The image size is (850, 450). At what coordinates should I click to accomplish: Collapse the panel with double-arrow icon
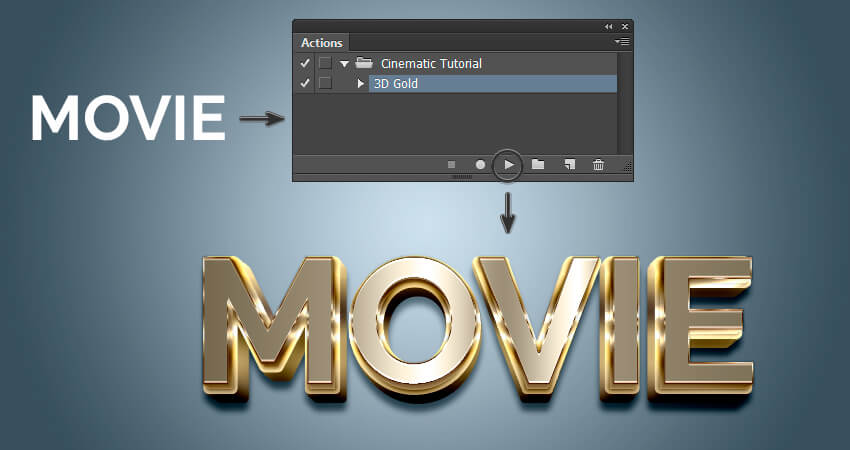click(609, 27)
